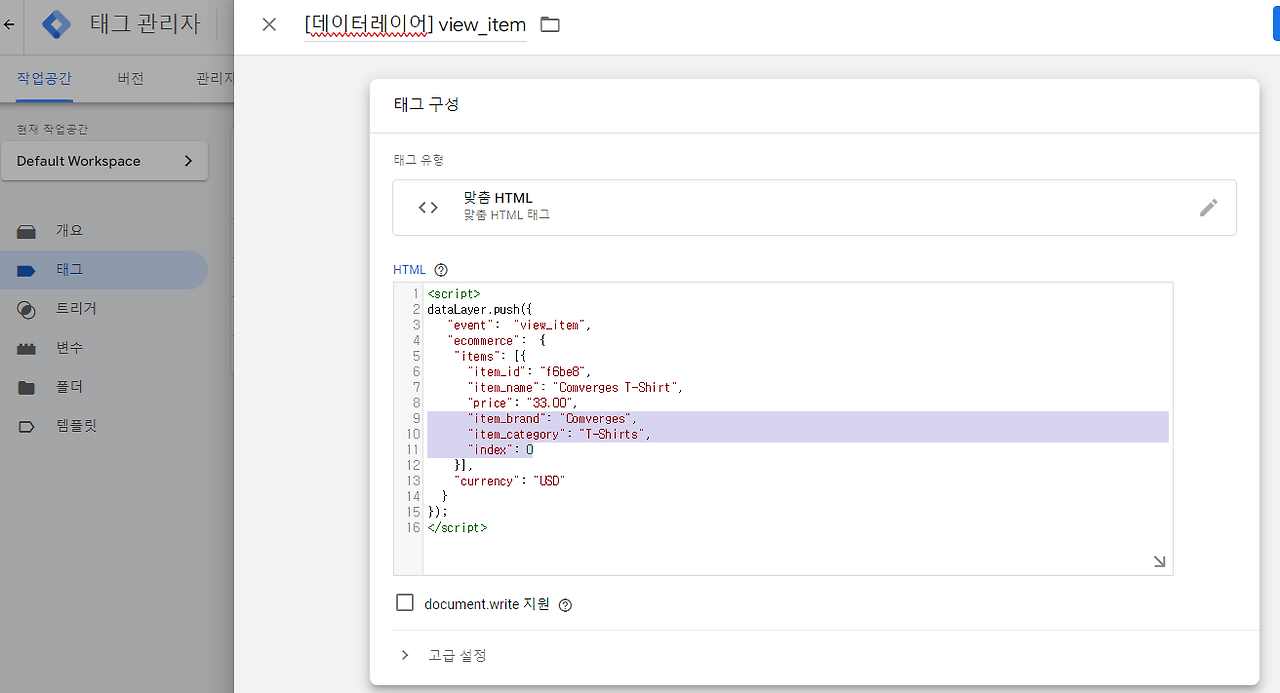Click the tag name input field at top
The height and width of the screenshot is (693, 1280).
pyautogui.click(x=415, y=24)
